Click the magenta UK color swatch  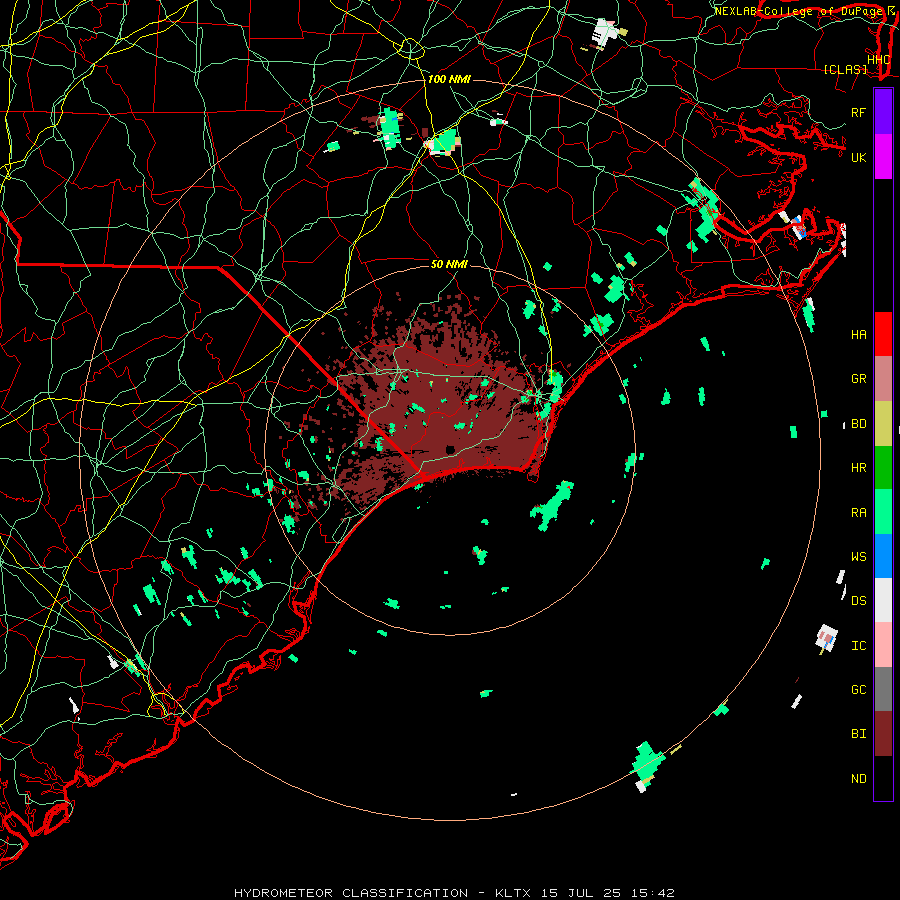coord(883,157)
